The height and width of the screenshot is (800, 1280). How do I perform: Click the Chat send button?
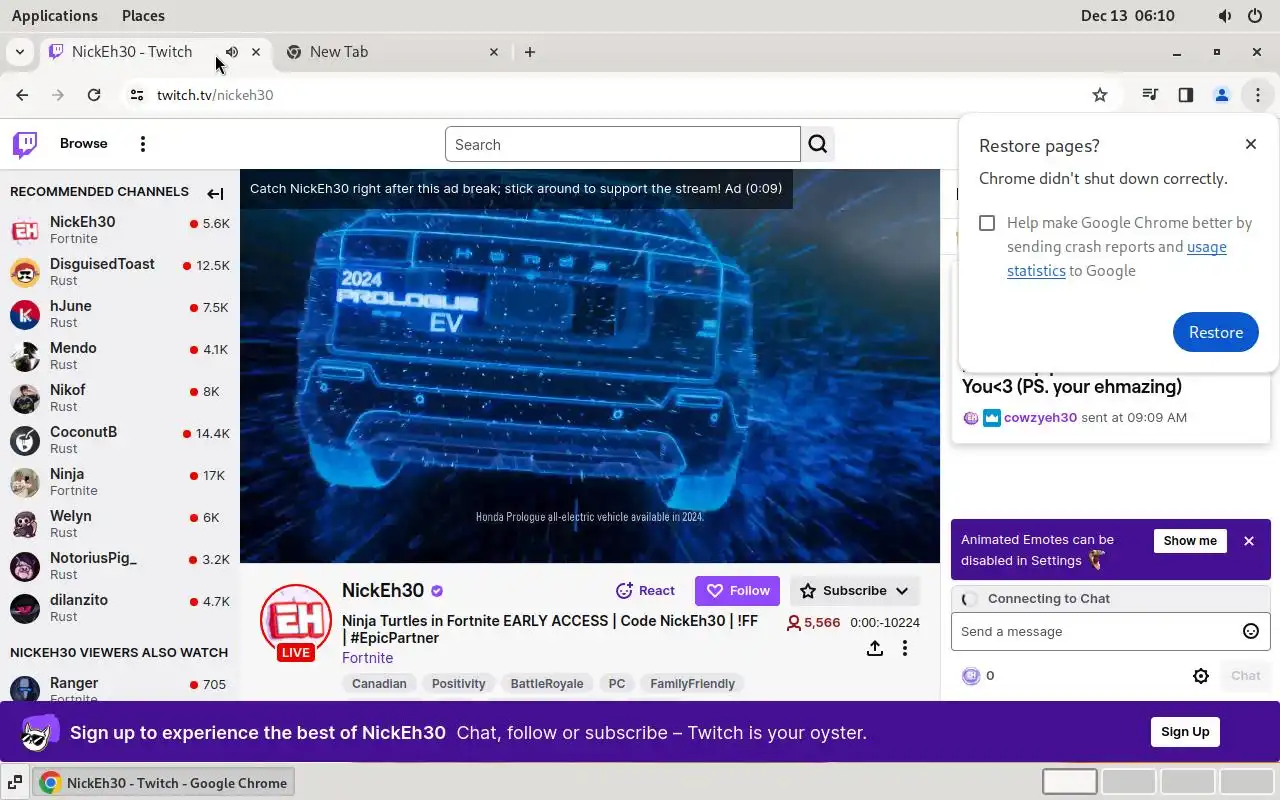click(x=1245, y=676)
